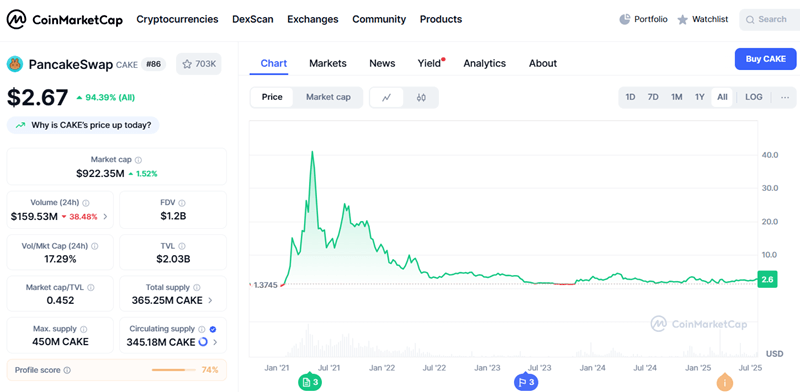Switch to the Markets tab
The image size is (800, 392).
pos(328,63)
